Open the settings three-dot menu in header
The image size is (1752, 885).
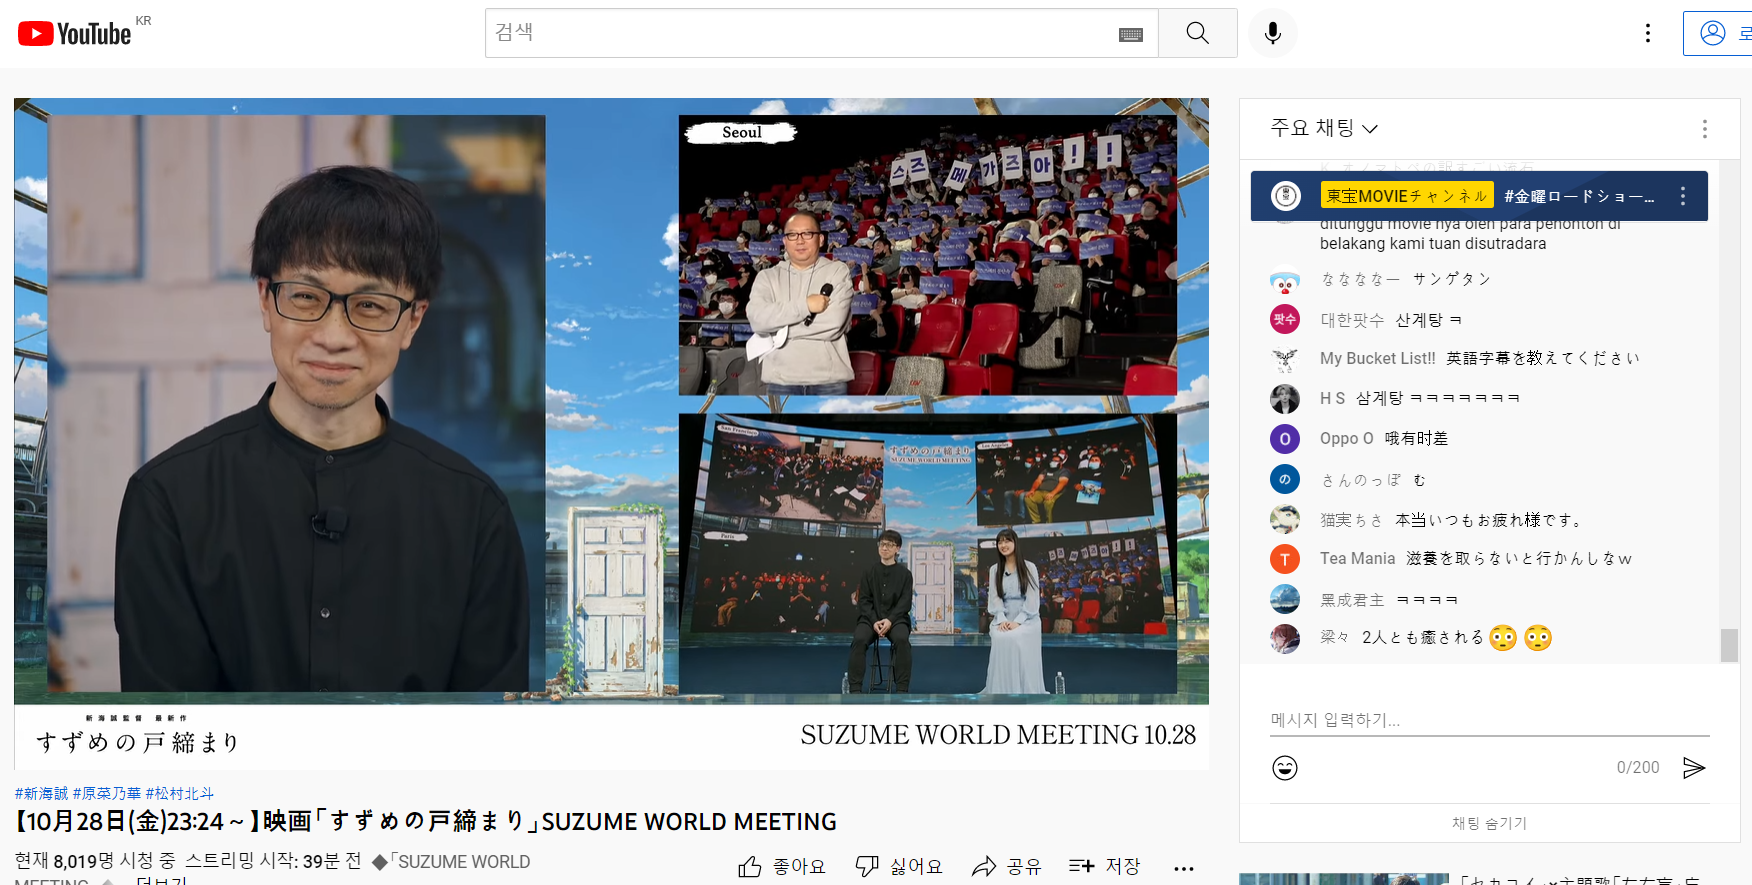(x=1648, y=33)
